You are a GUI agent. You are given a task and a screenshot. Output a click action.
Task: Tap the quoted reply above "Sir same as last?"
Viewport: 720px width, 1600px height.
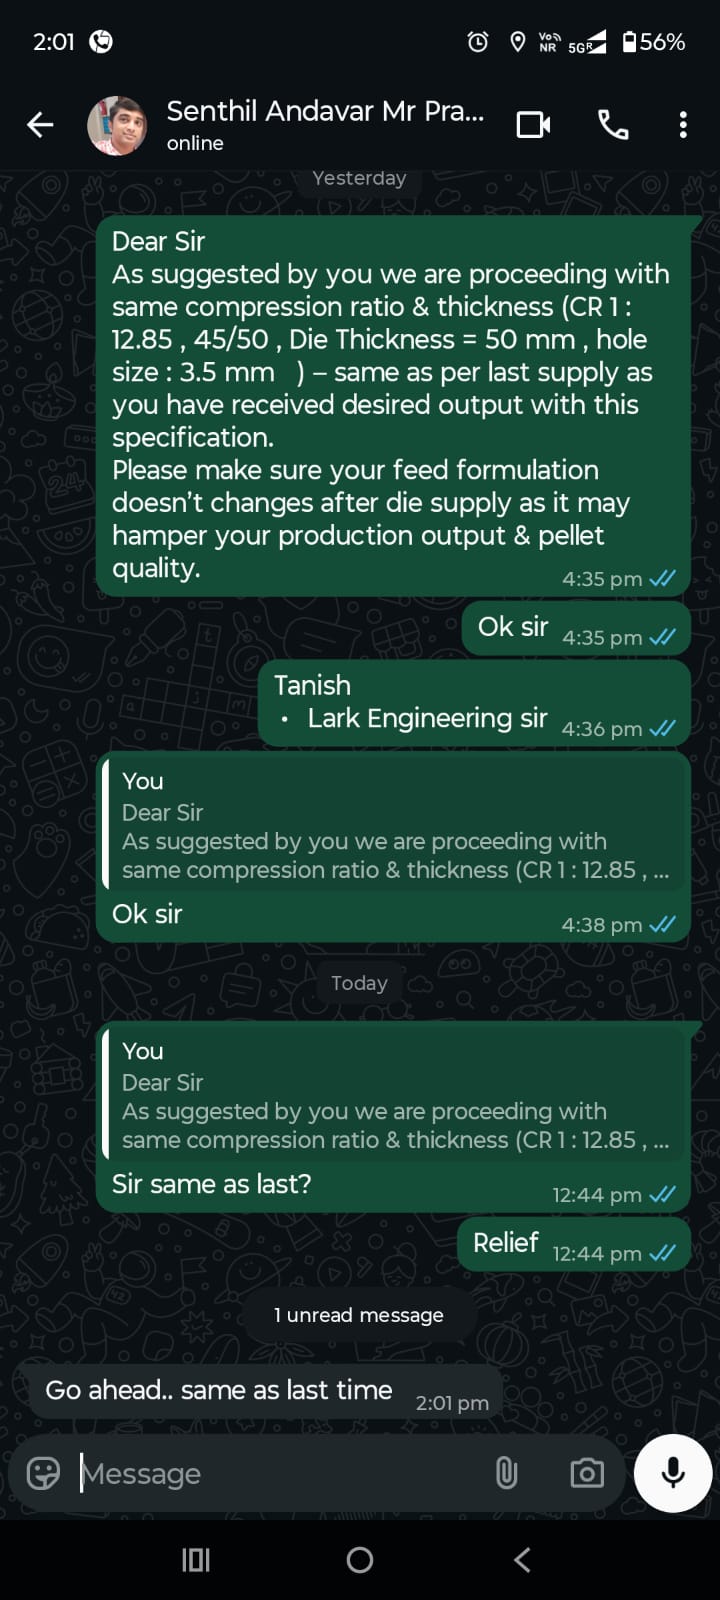(395, 1096)
